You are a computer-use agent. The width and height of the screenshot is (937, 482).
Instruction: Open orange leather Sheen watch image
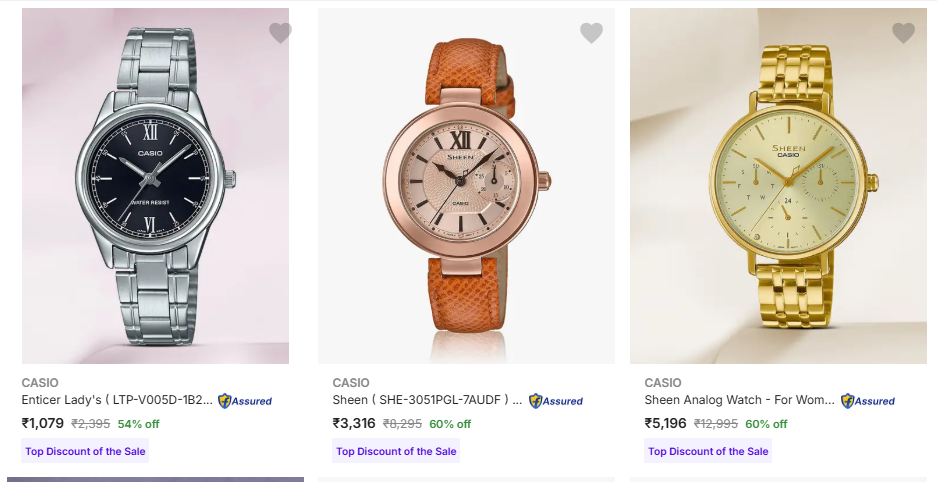click(466, 185)
